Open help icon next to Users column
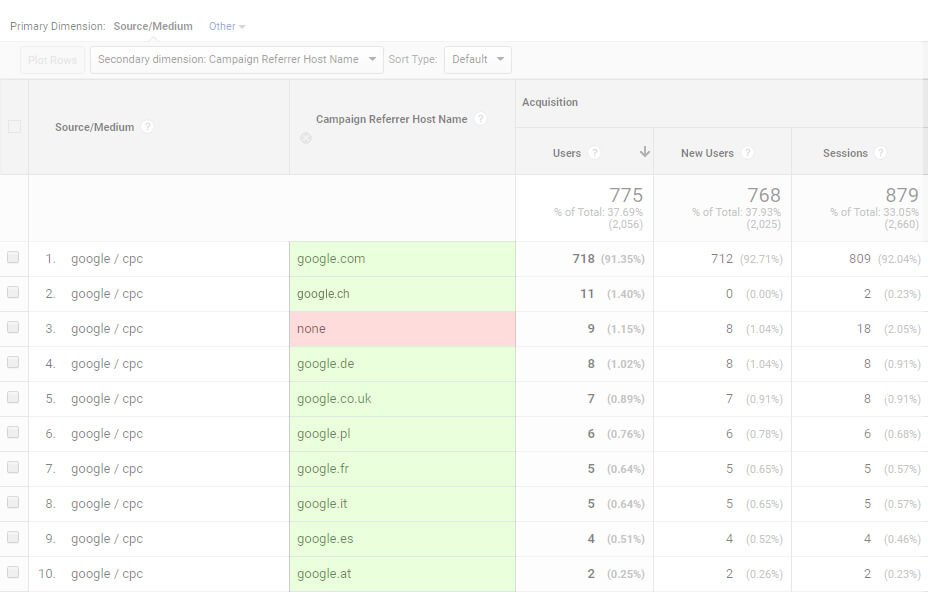 point(595,153)
